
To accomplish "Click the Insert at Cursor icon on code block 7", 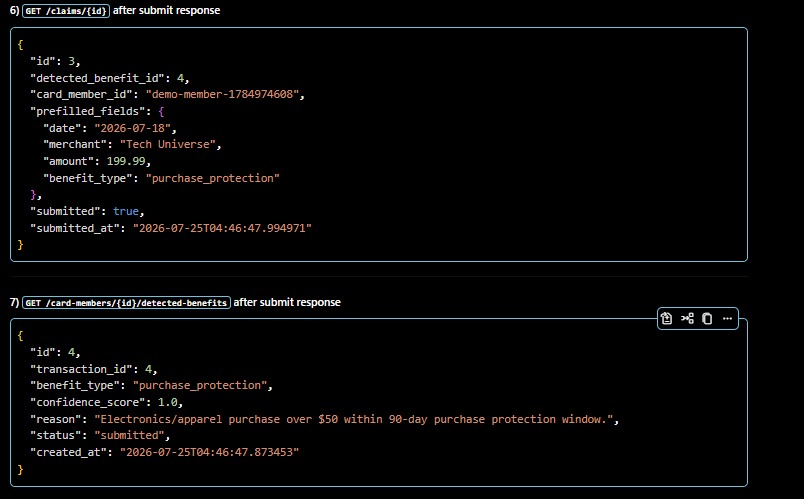I will (x=687, y=318).
